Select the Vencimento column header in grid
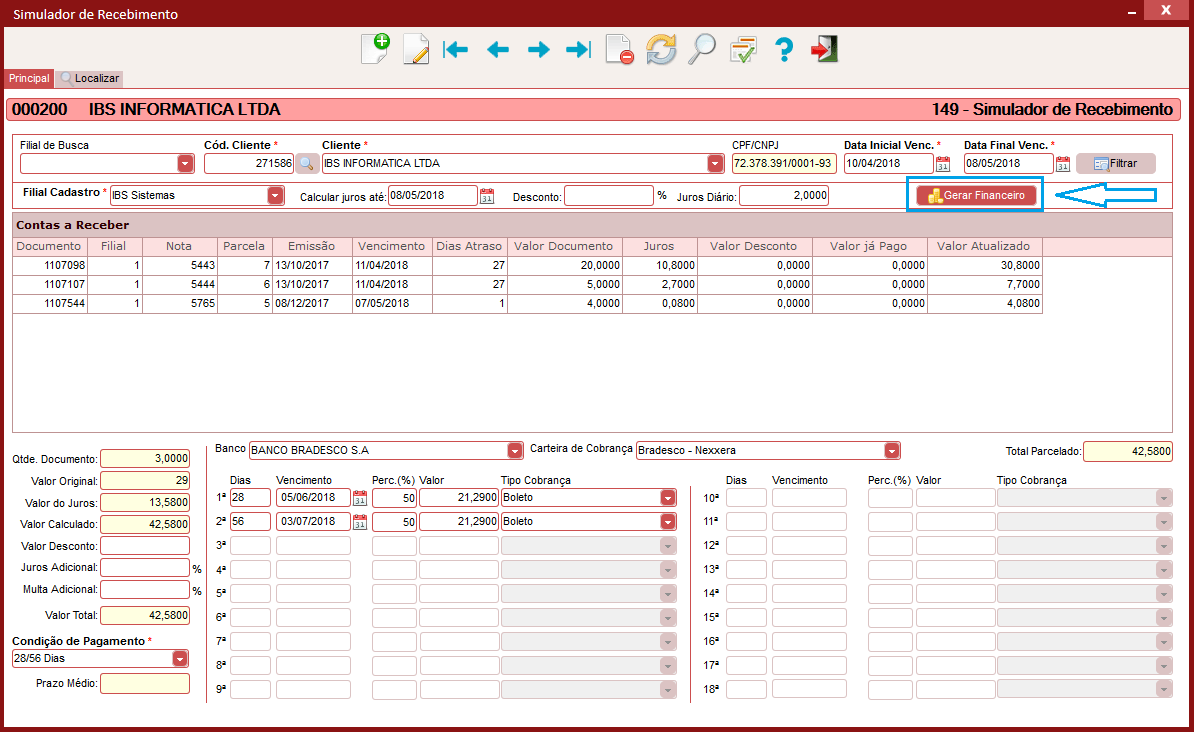This screenshot has height=732, width=1194. tap(391, 247)
